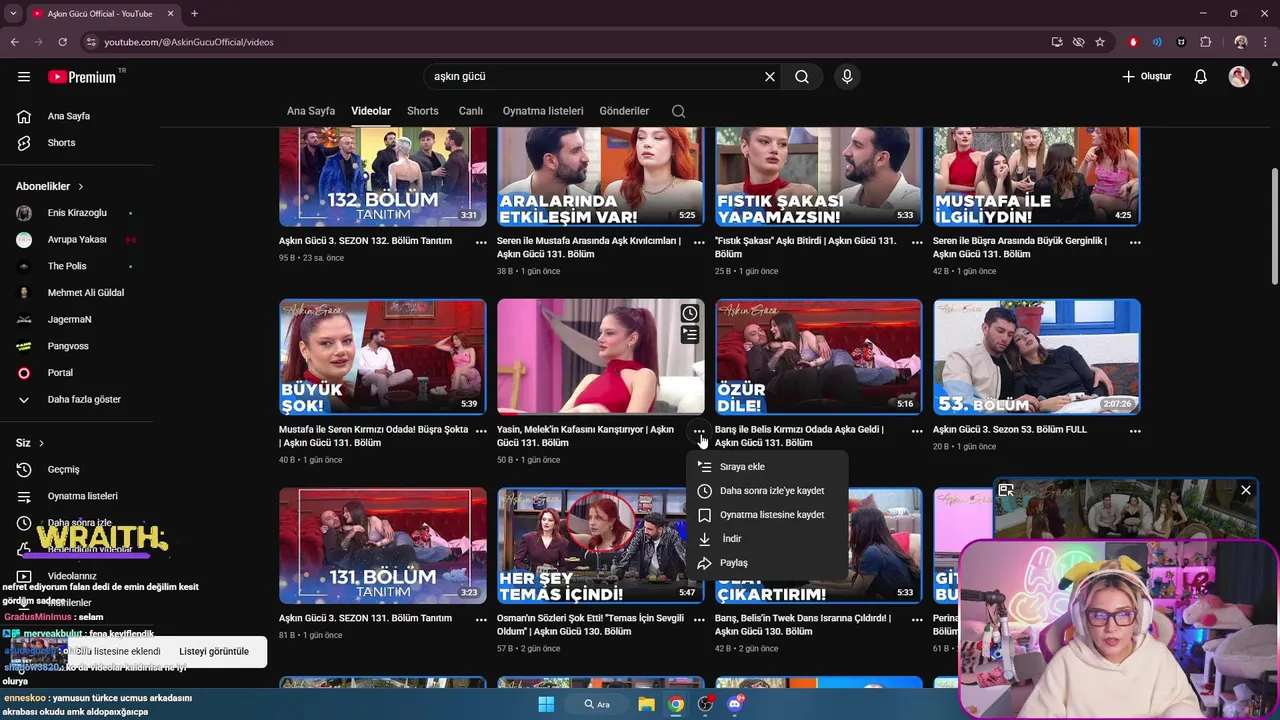
Task: Open options for Seren ile Büşra Gerginlik video
Action: click(x=1135, y=242)
